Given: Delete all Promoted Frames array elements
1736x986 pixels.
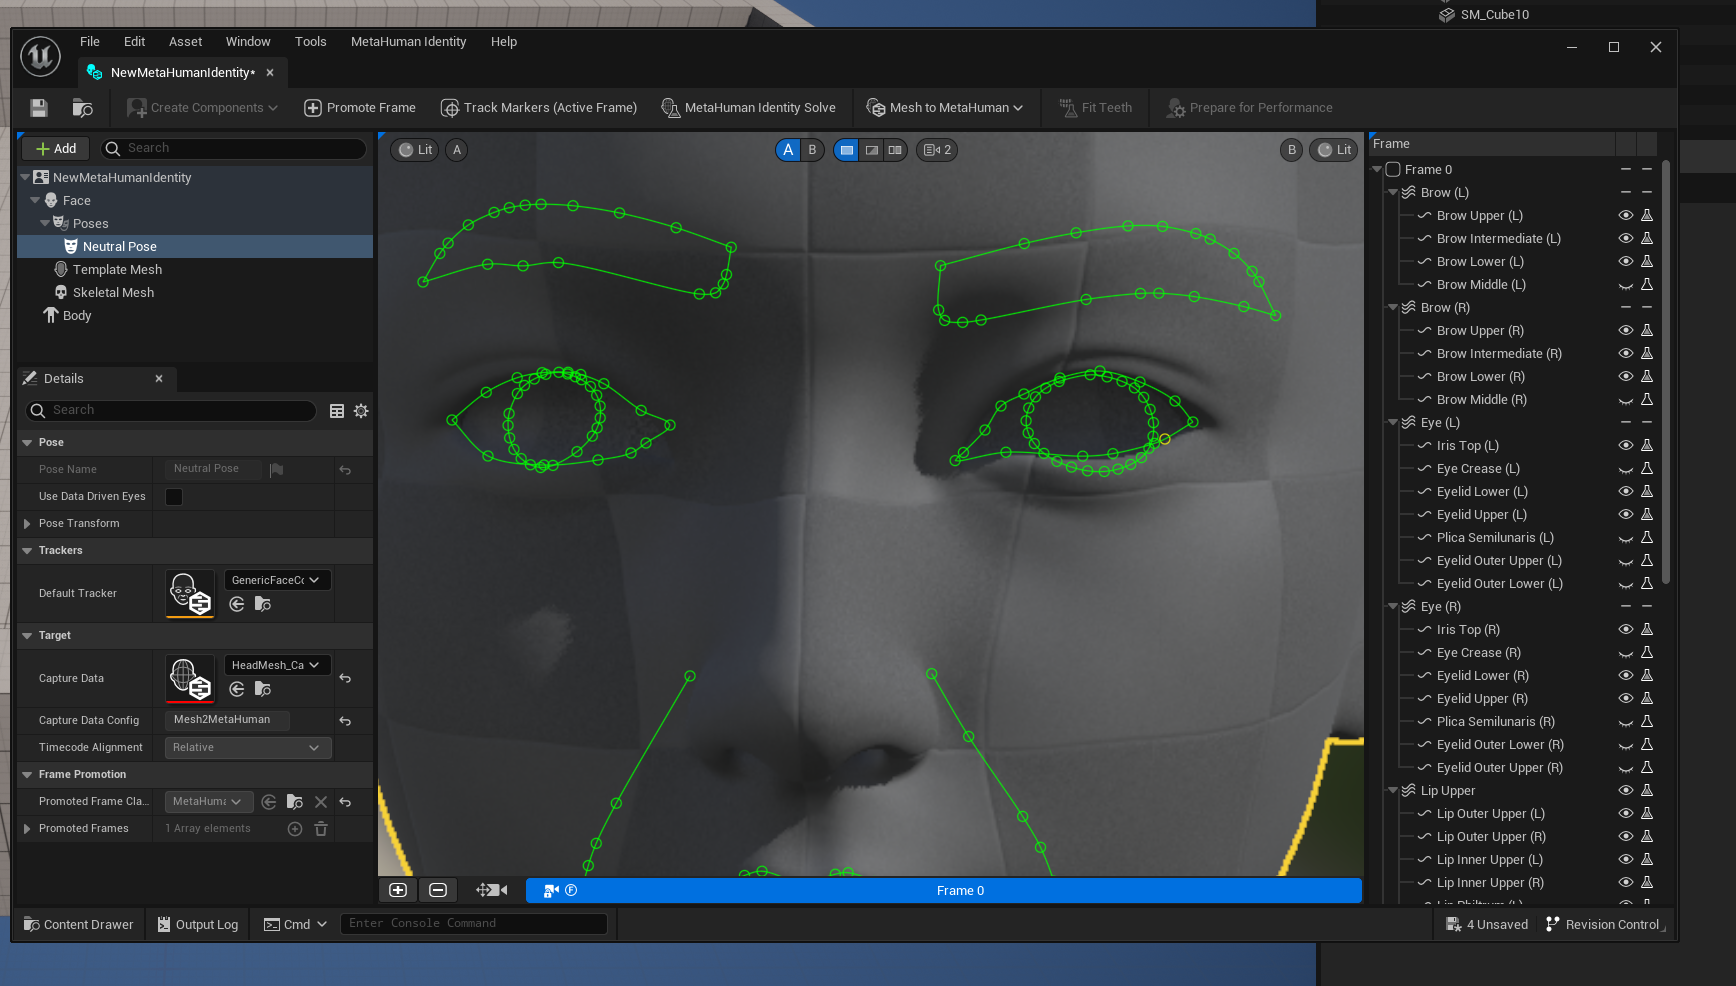Looking at the screenshot, I should (321, 829).
